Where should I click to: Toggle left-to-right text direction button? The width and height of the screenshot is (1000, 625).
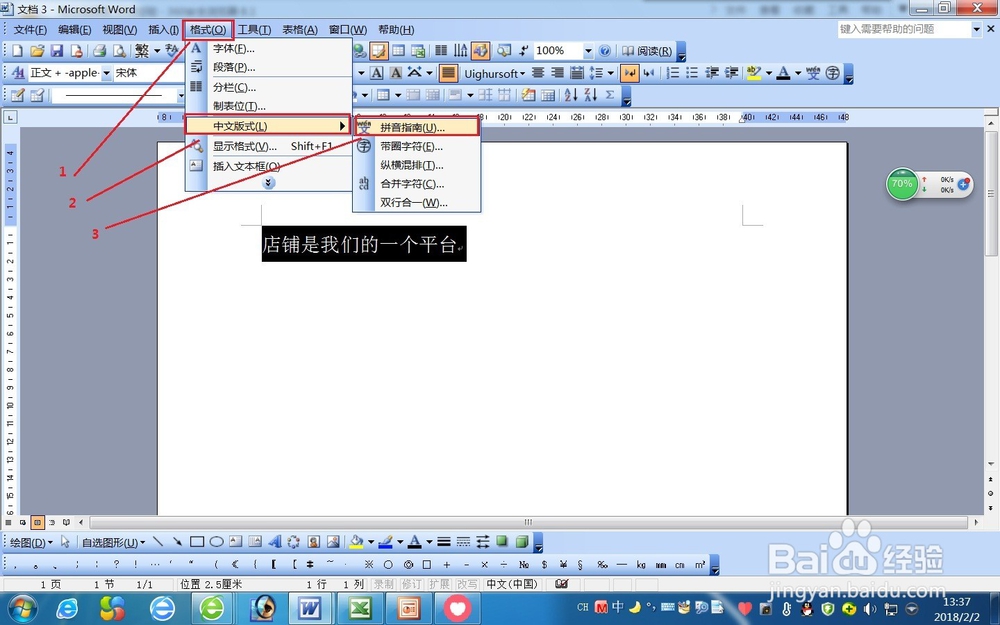(629, 73)
